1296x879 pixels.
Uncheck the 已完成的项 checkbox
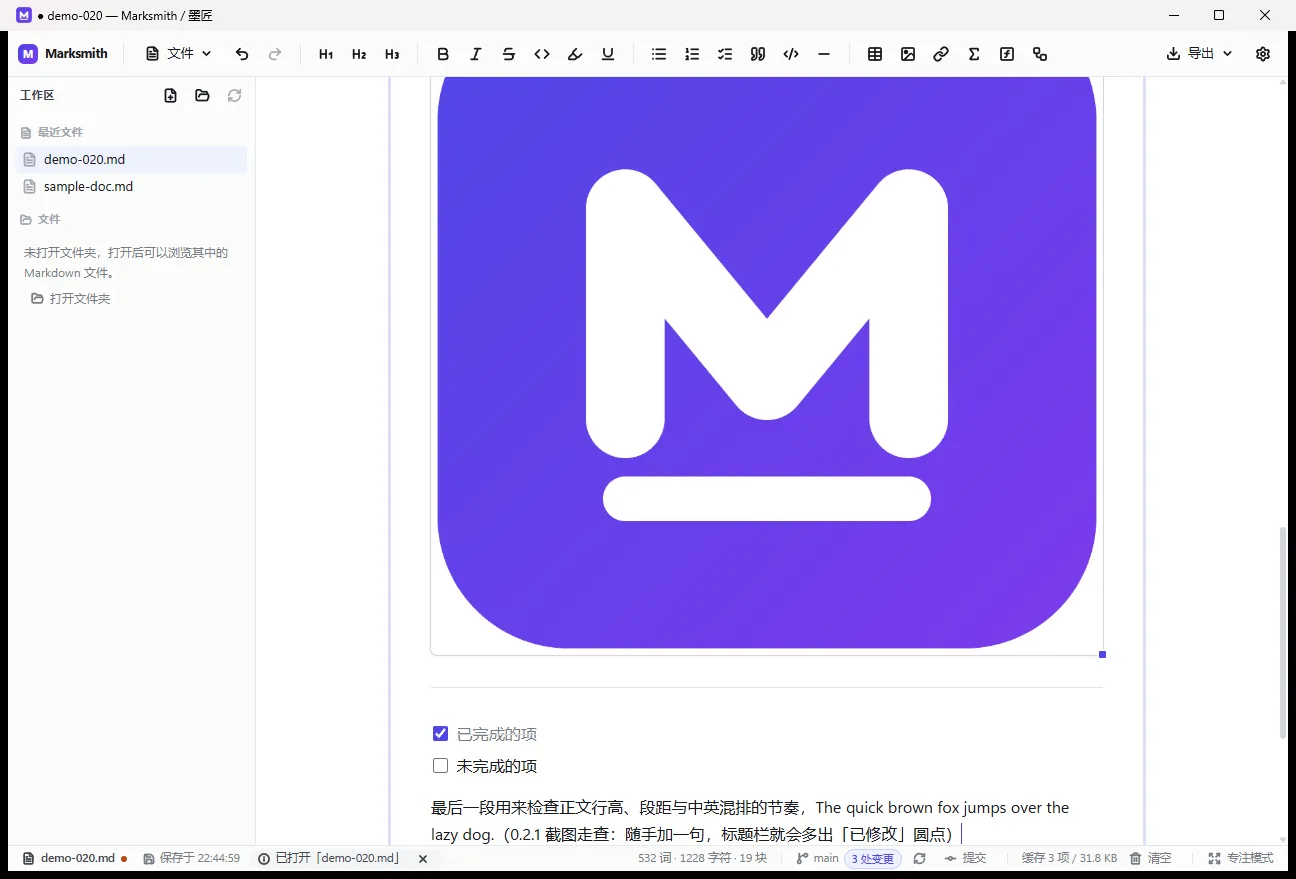tap(440, 734)
